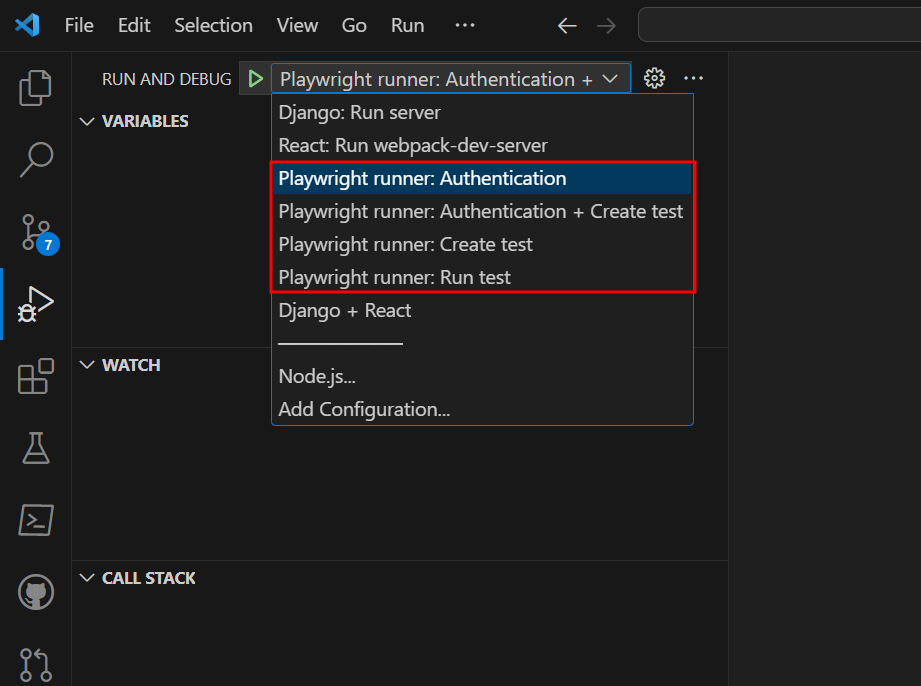
Task: Click the VS Code logo icon
Action: tap(27, 25)
